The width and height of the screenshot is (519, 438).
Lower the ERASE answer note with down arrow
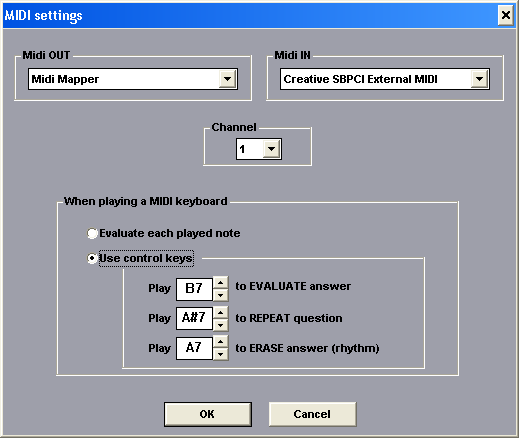tap(220, 354)
